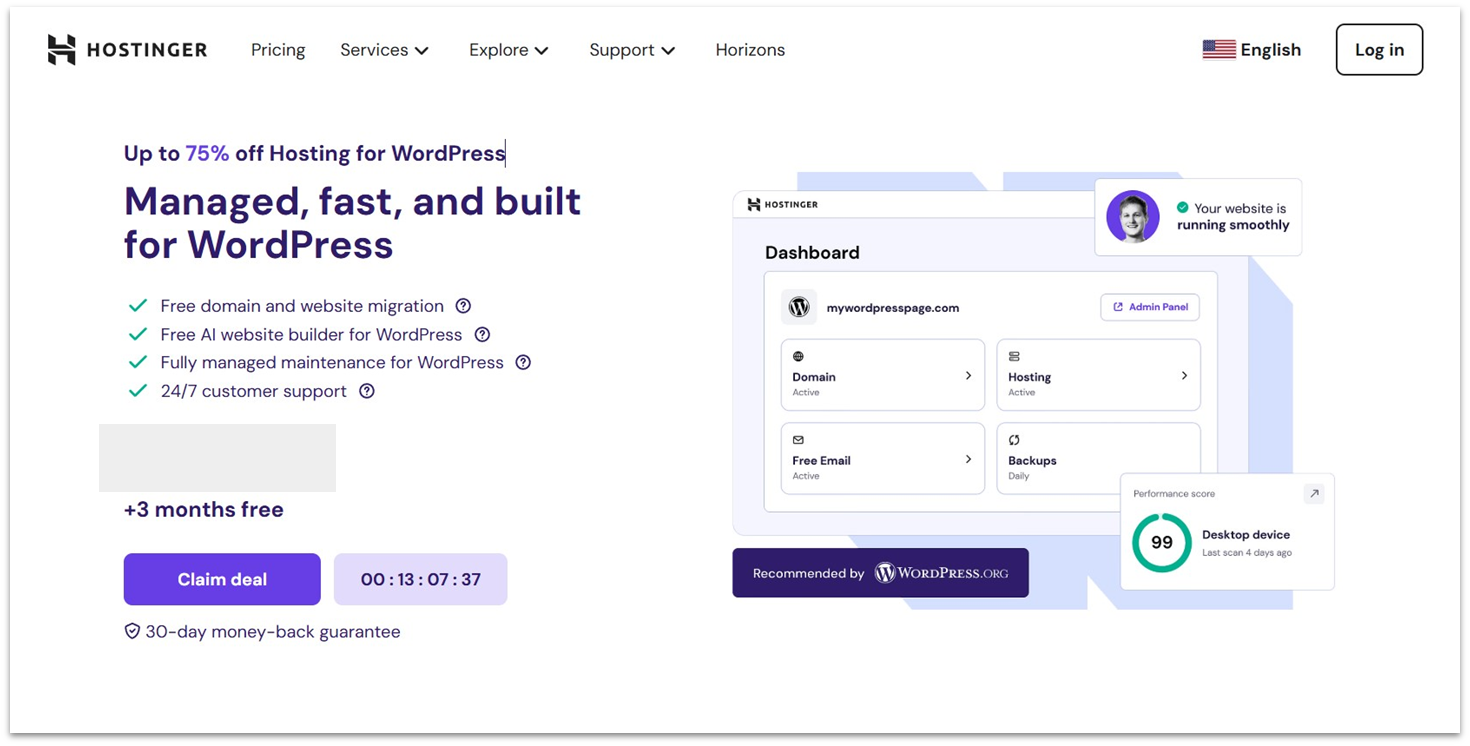
Task: Click the 99 performance score ring
Action: pos(1161,542)
